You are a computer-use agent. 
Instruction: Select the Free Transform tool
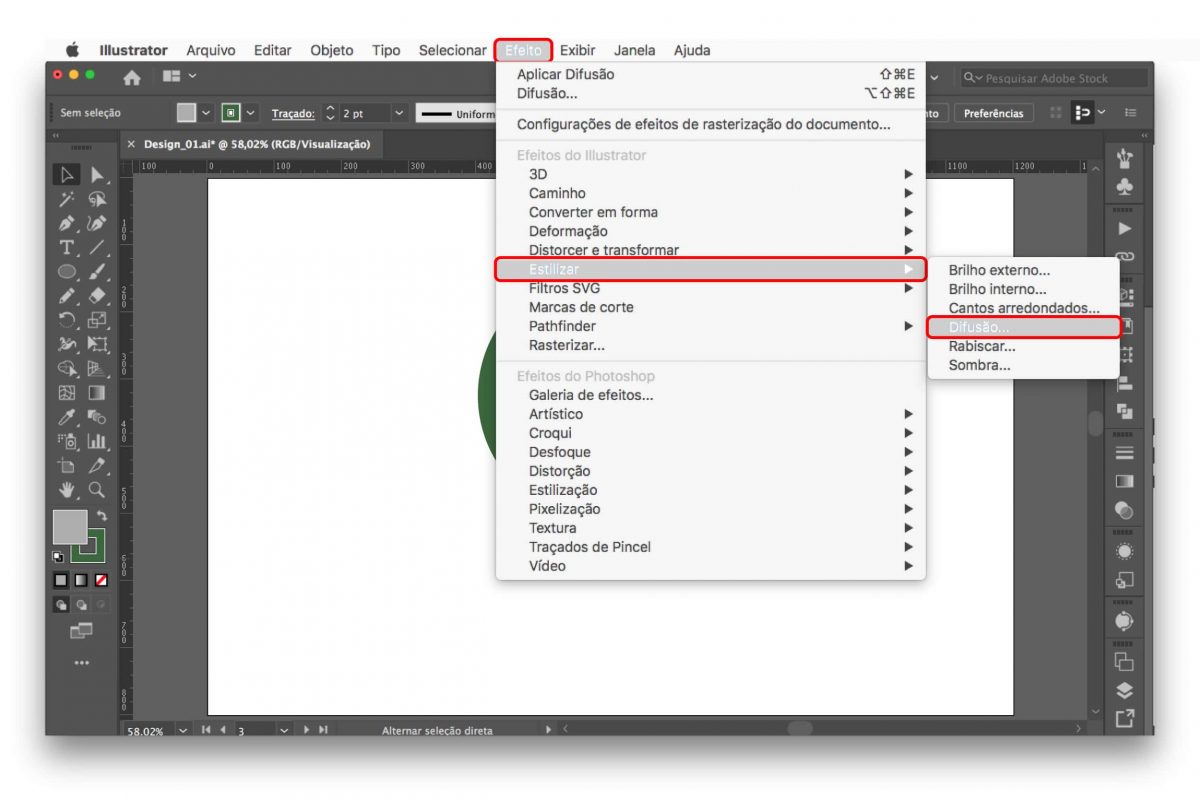[x=97, y=344]
